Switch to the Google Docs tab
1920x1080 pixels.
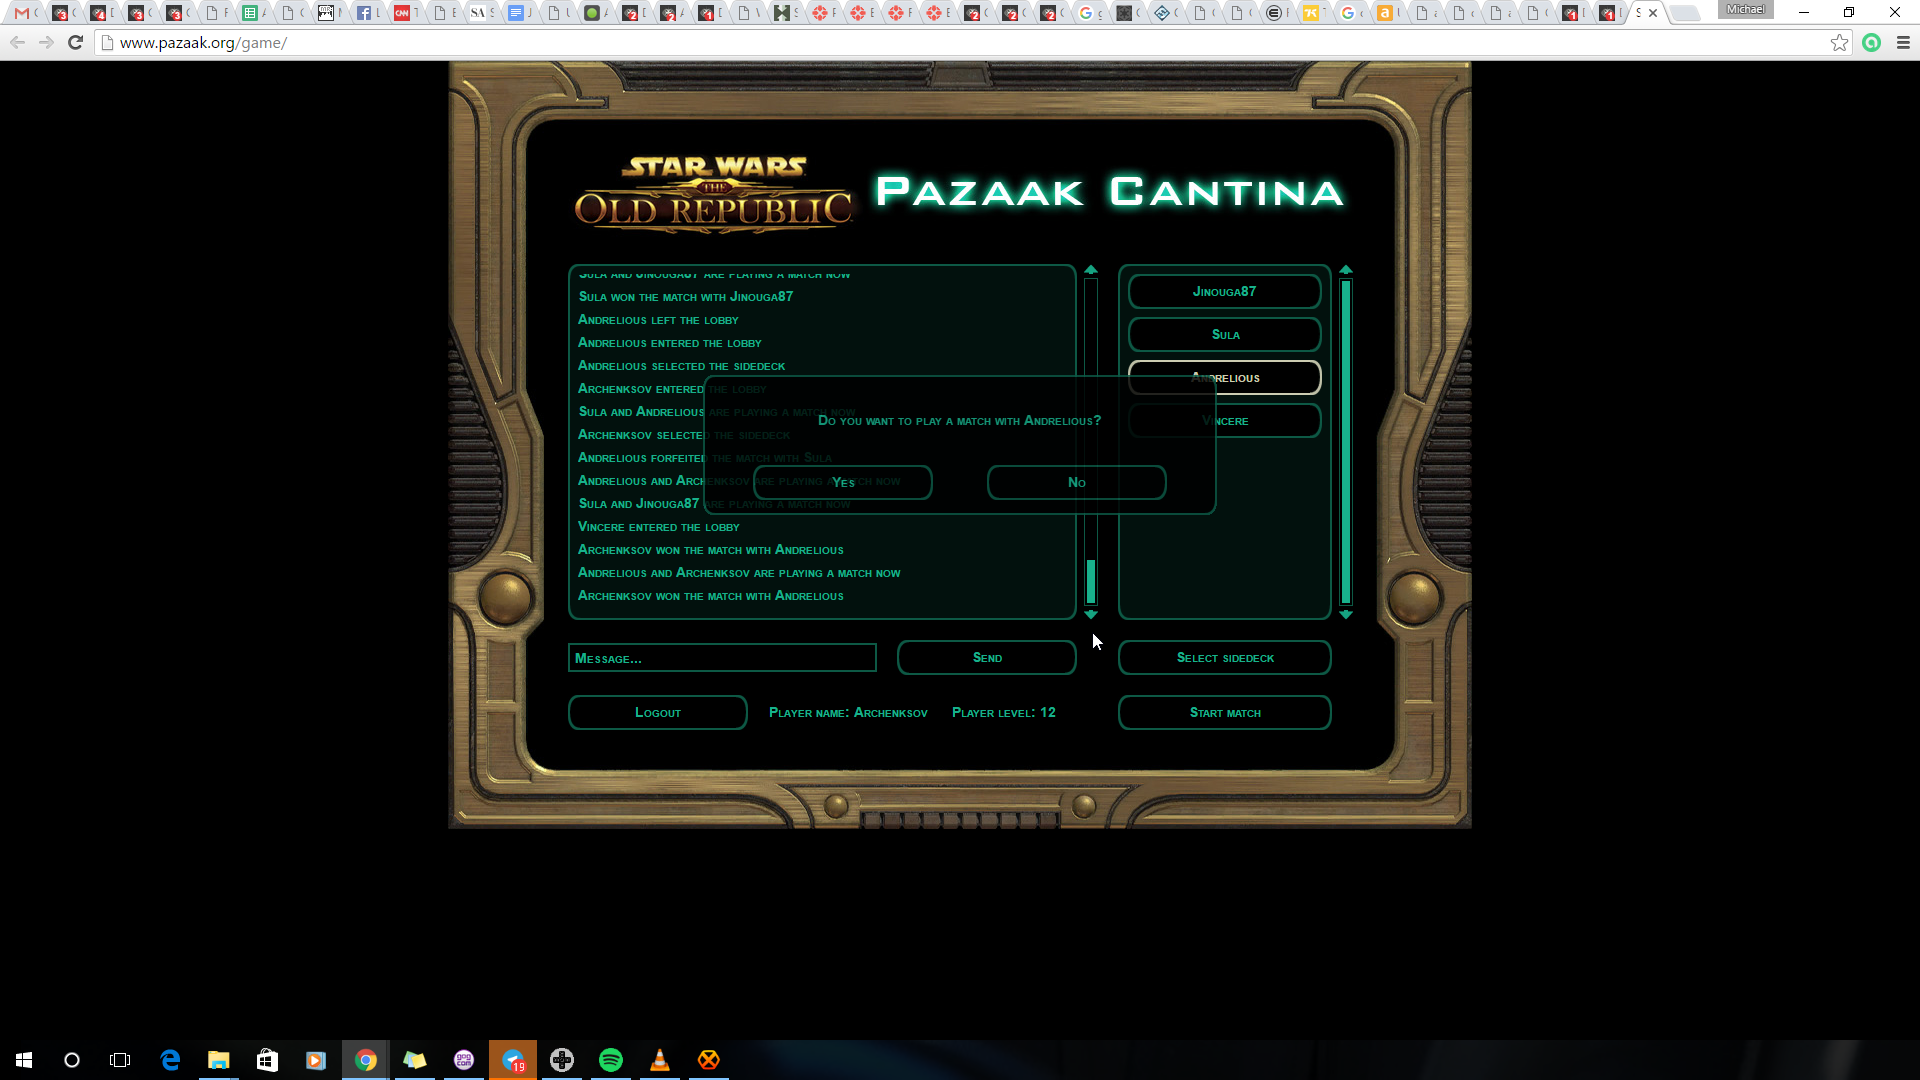click(x=518, y=13)
